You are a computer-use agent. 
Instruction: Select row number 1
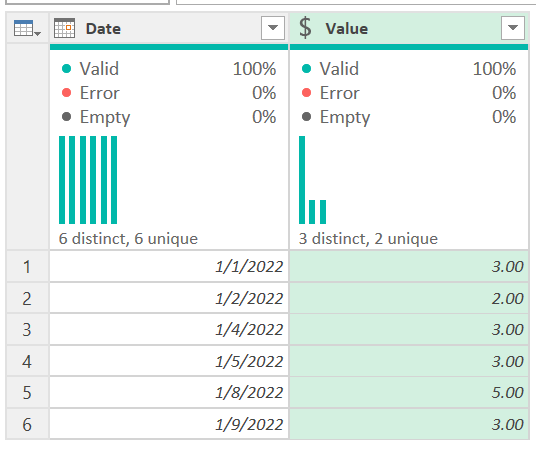coord(27,266)
